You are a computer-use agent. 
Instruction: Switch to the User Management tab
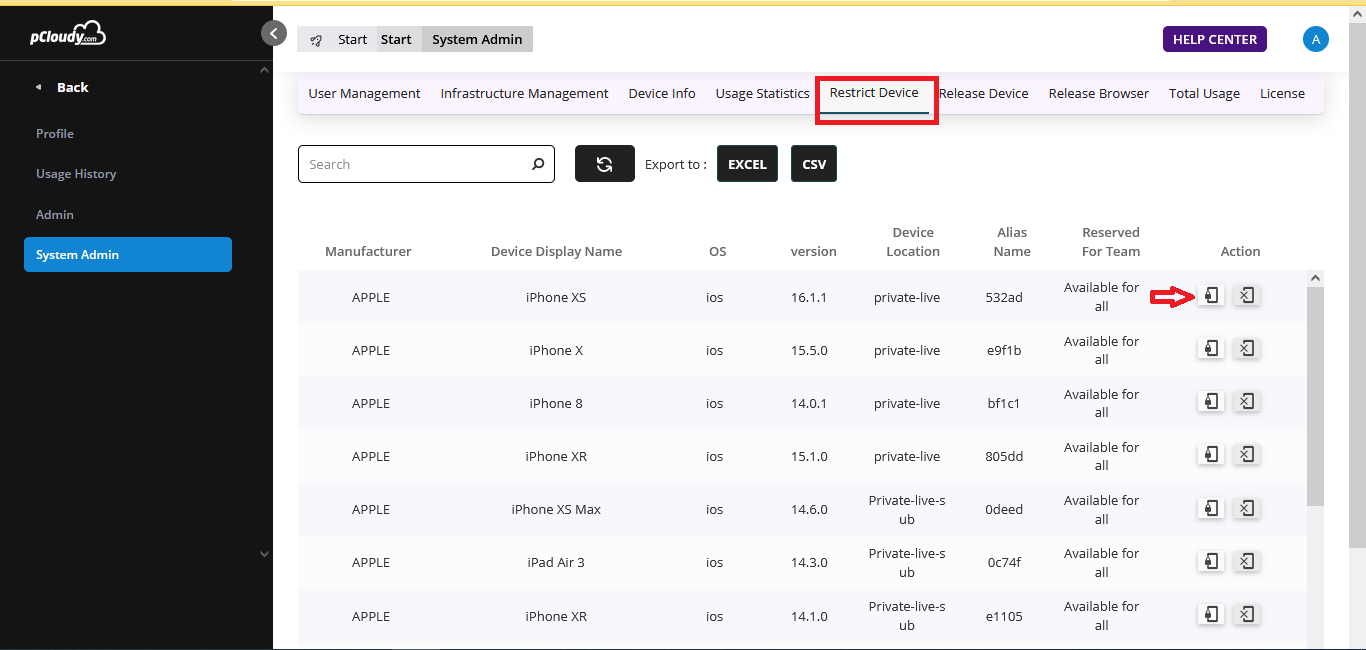(364, 93)
